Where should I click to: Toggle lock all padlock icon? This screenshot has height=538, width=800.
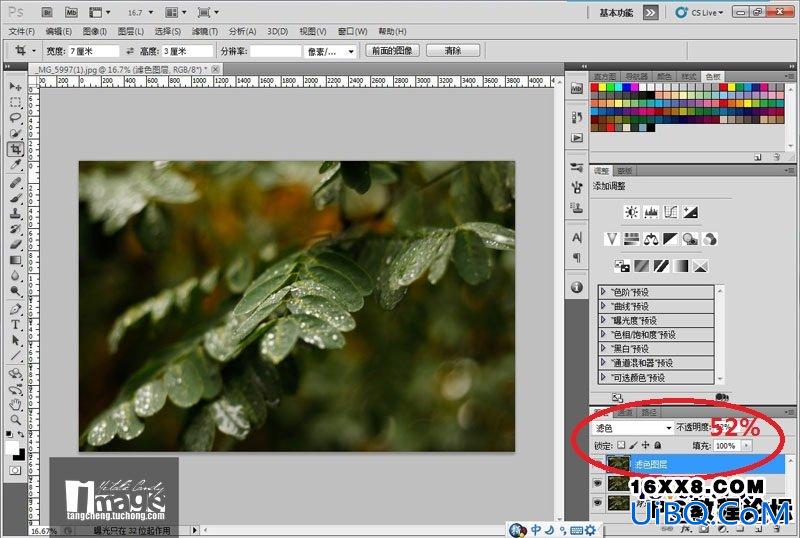(658, 445)
